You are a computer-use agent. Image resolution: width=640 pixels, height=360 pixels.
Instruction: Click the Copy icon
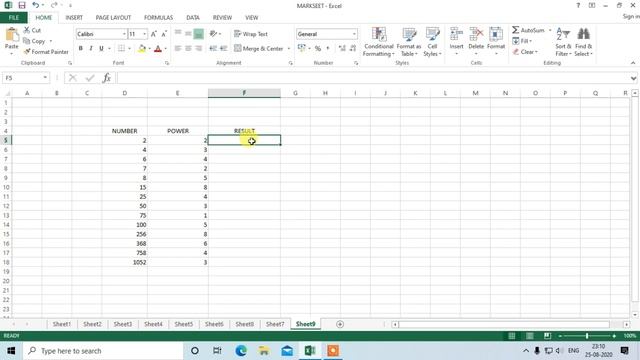[27, 41]
